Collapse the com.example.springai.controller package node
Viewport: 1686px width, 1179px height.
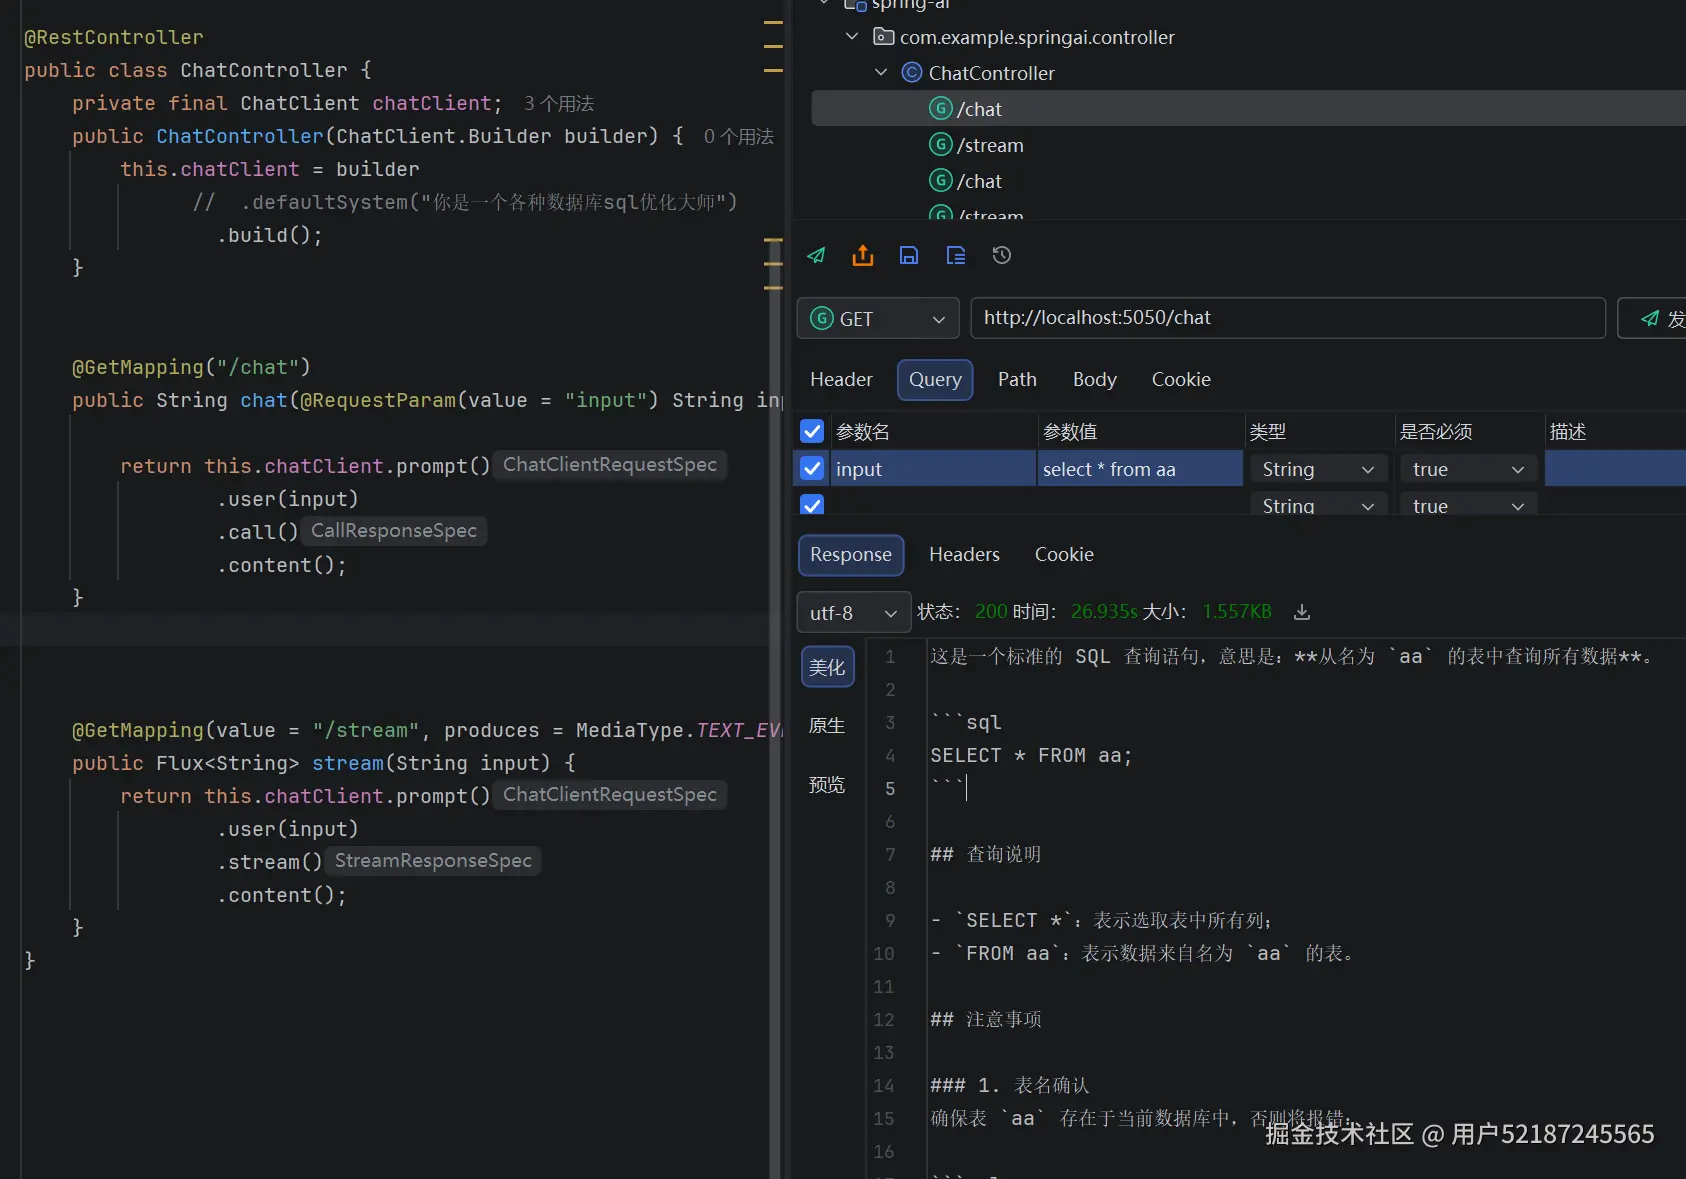click(852, 37)
